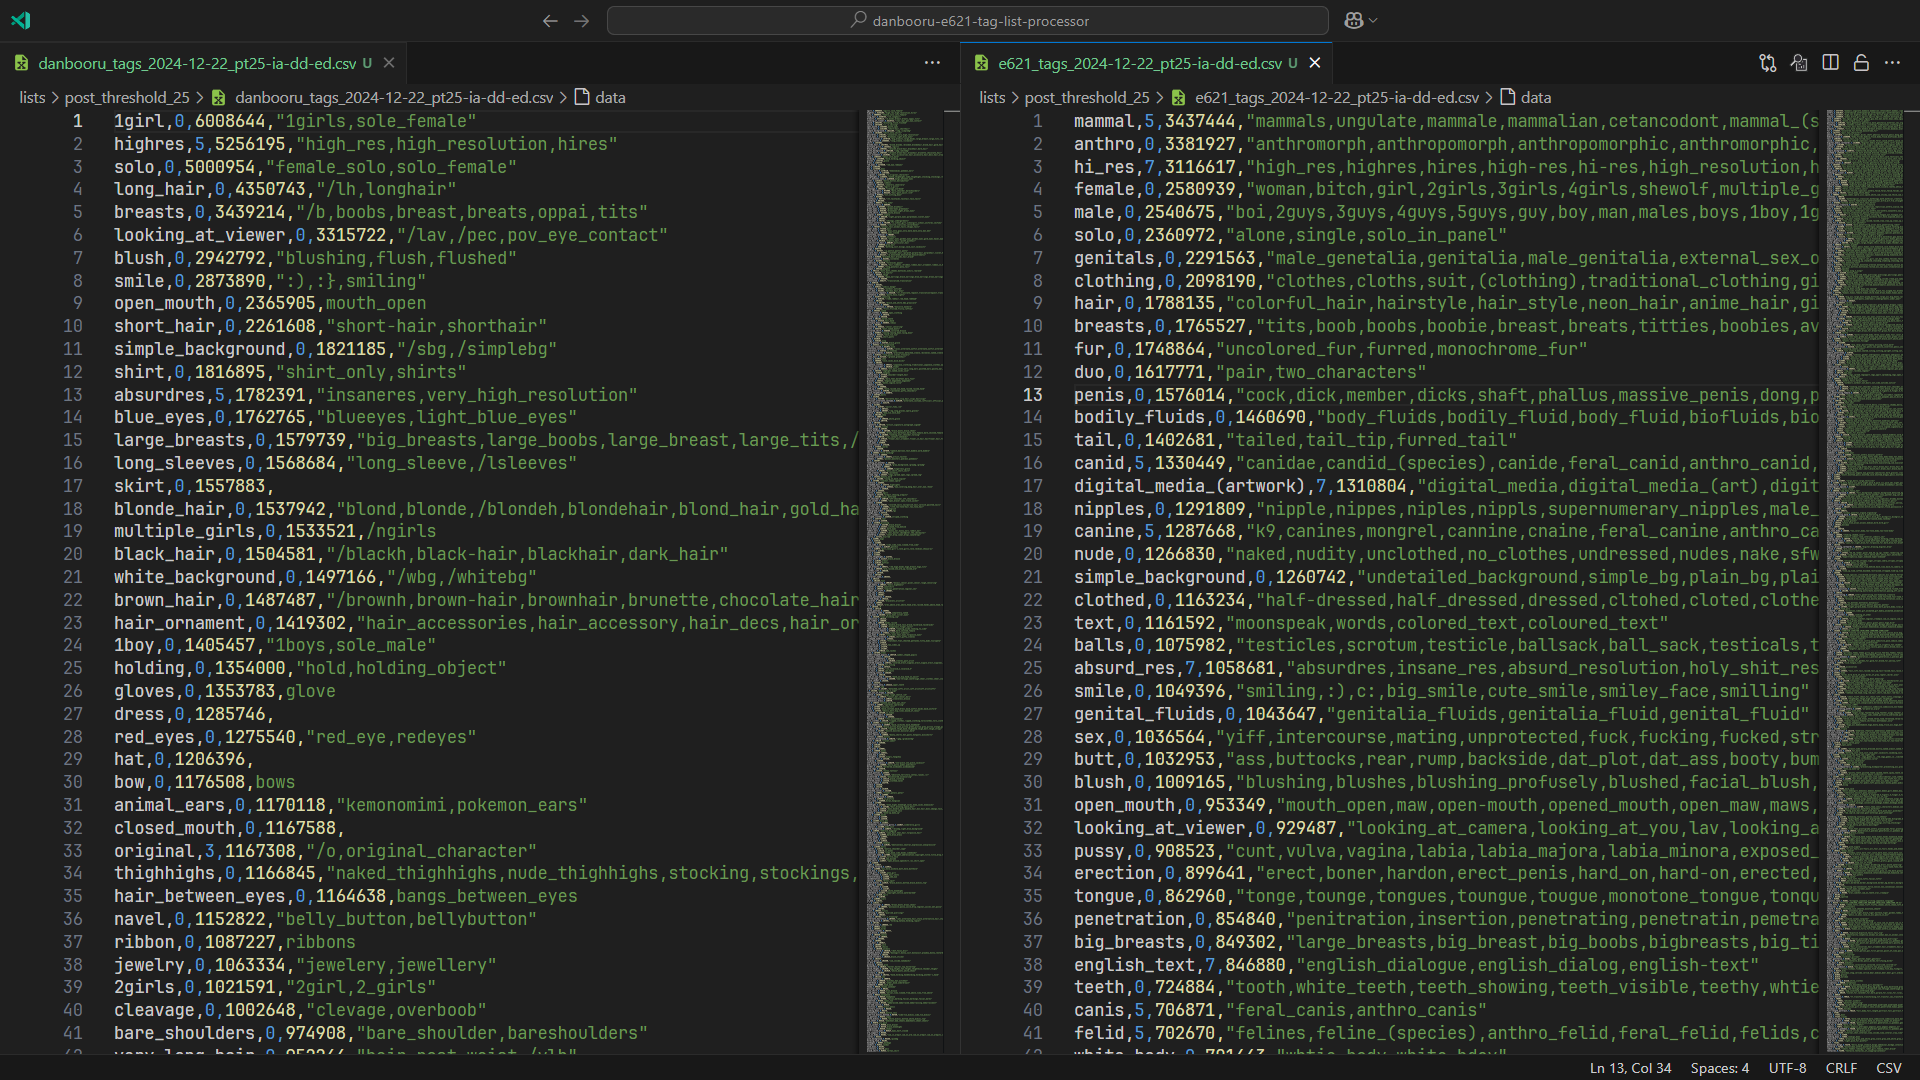Viewport: 1920px width, 1080px height.
Task: Click the Go Back arrow
Action: click(x=550, y=20)
